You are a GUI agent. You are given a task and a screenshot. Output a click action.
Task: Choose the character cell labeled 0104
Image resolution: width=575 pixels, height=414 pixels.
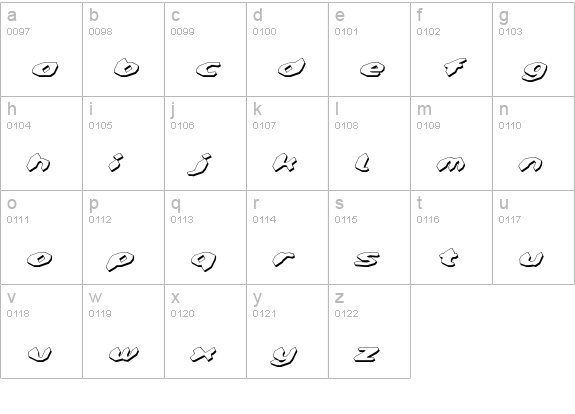(41, 143)
